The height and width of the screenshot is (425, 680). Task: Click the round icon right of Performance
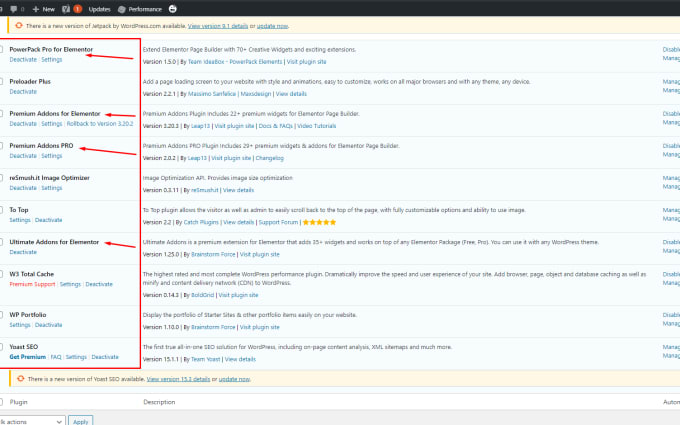click(x=173, y=9)
